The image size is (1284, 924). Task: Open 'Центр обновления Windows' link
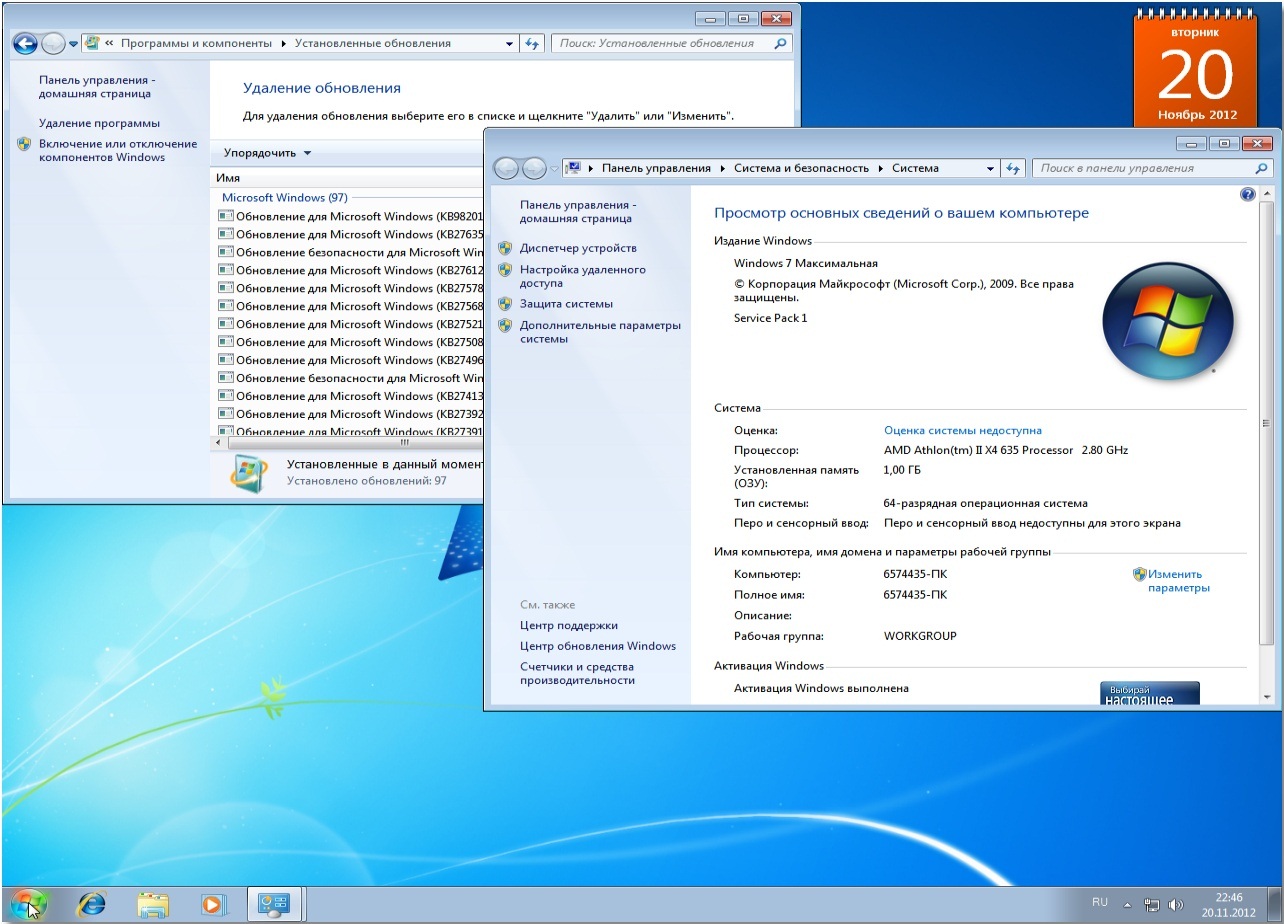coord(598,646)
